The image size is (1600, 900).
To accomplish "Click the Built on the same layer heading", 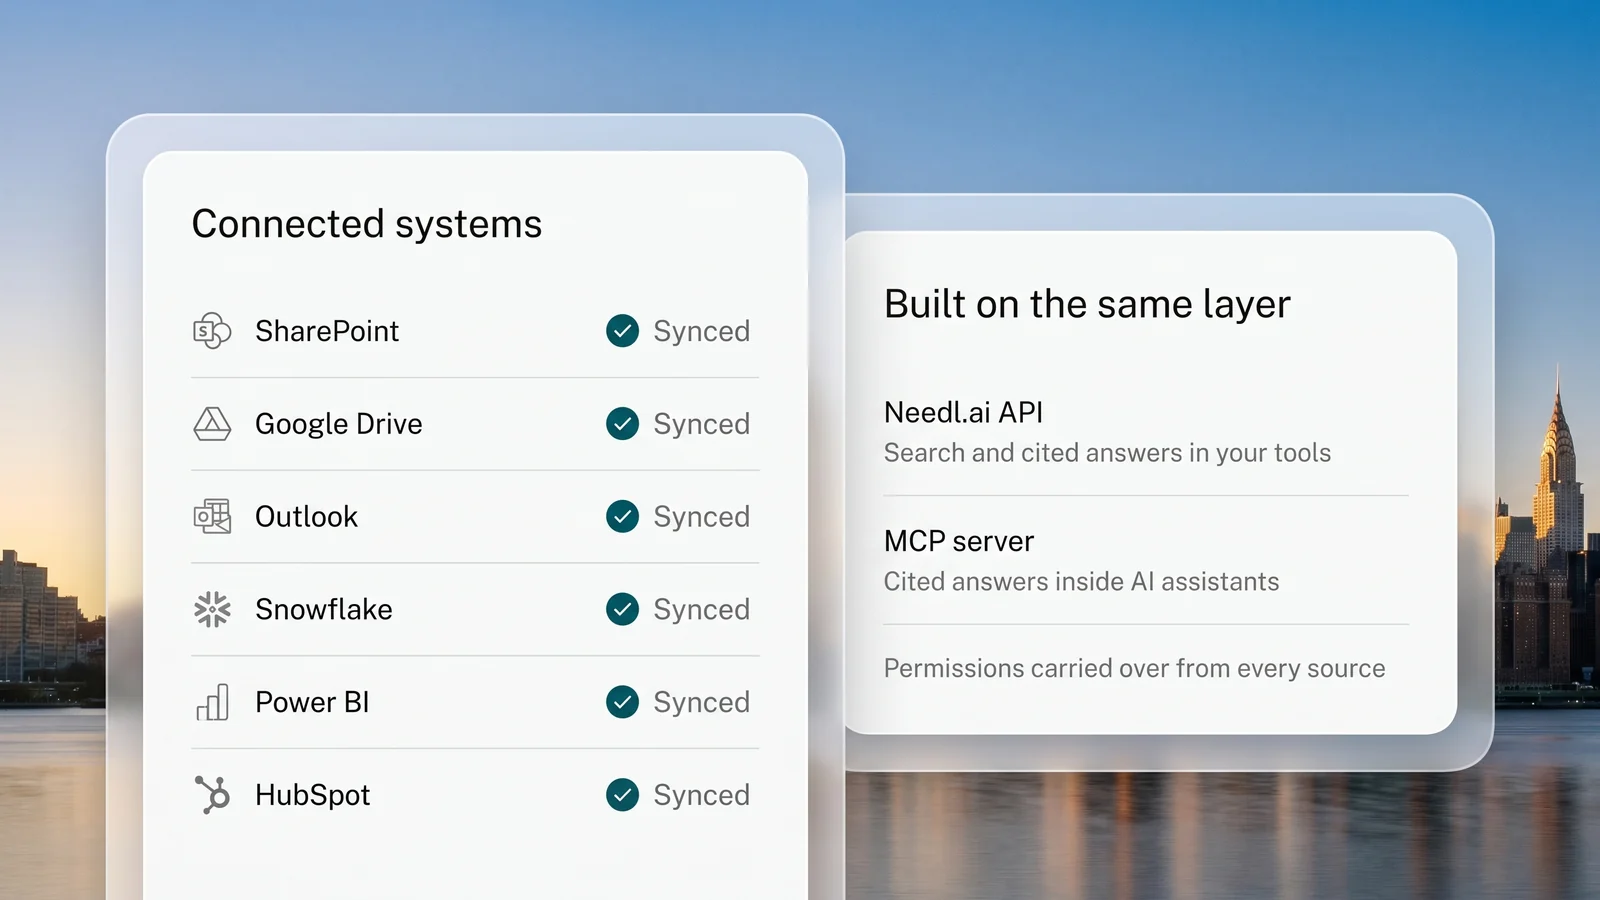I will (x=1087, y=305).
